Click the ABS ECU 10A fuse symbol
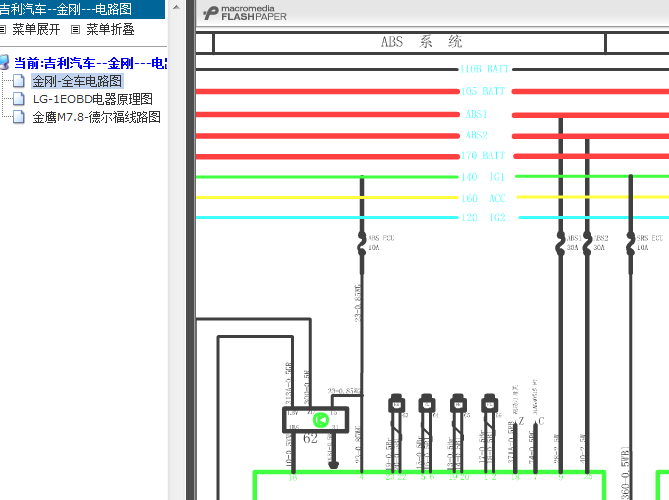The width and height of the screenshot is (669, 500). point(361,241)
